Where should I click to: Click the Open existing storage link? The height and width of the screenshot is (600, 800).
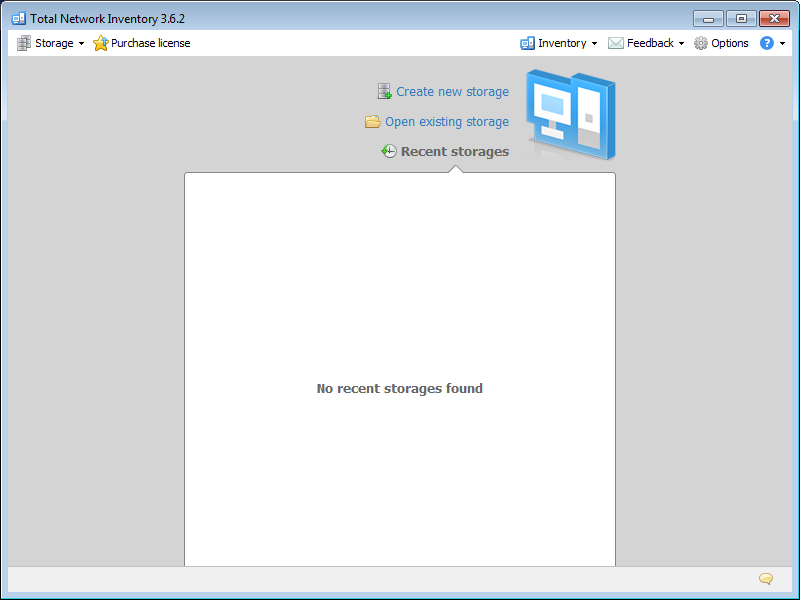point(445,121)
